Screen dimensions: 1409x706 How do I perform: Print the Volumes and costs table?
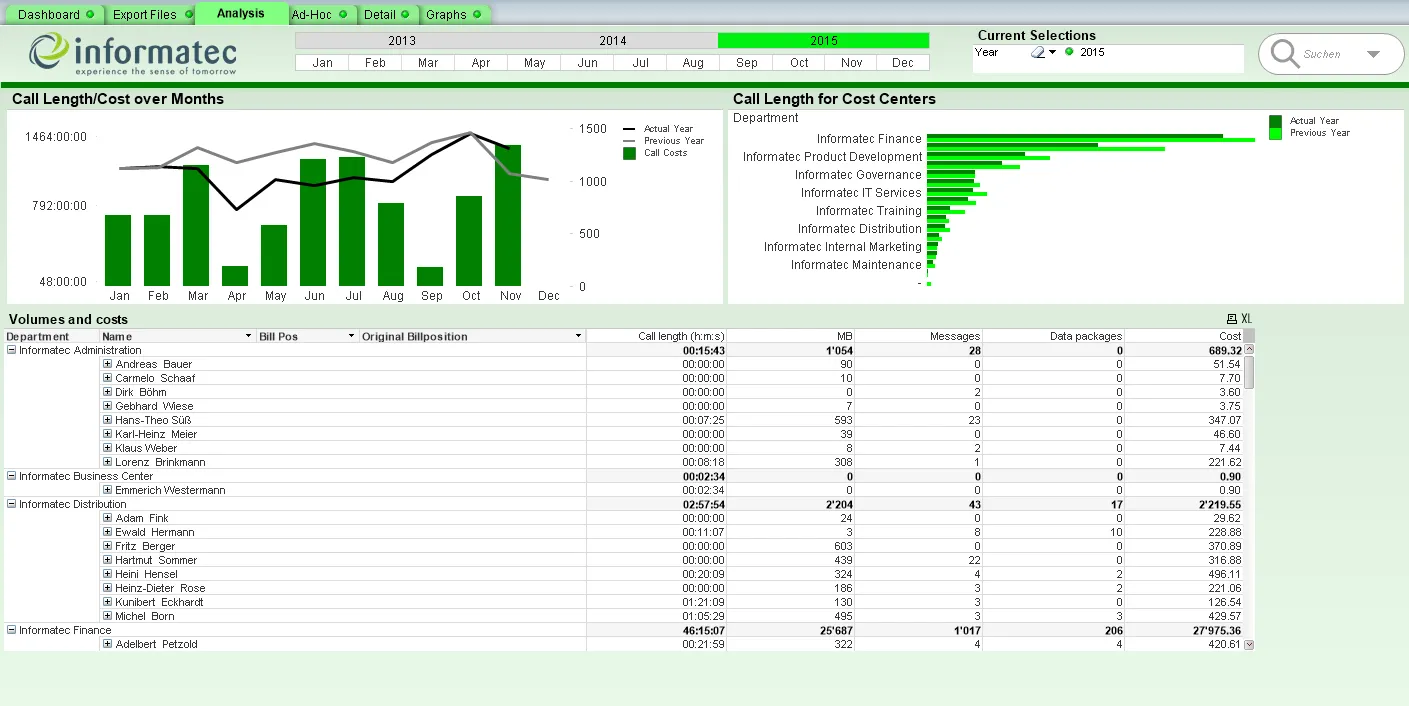pos(1231,319)
